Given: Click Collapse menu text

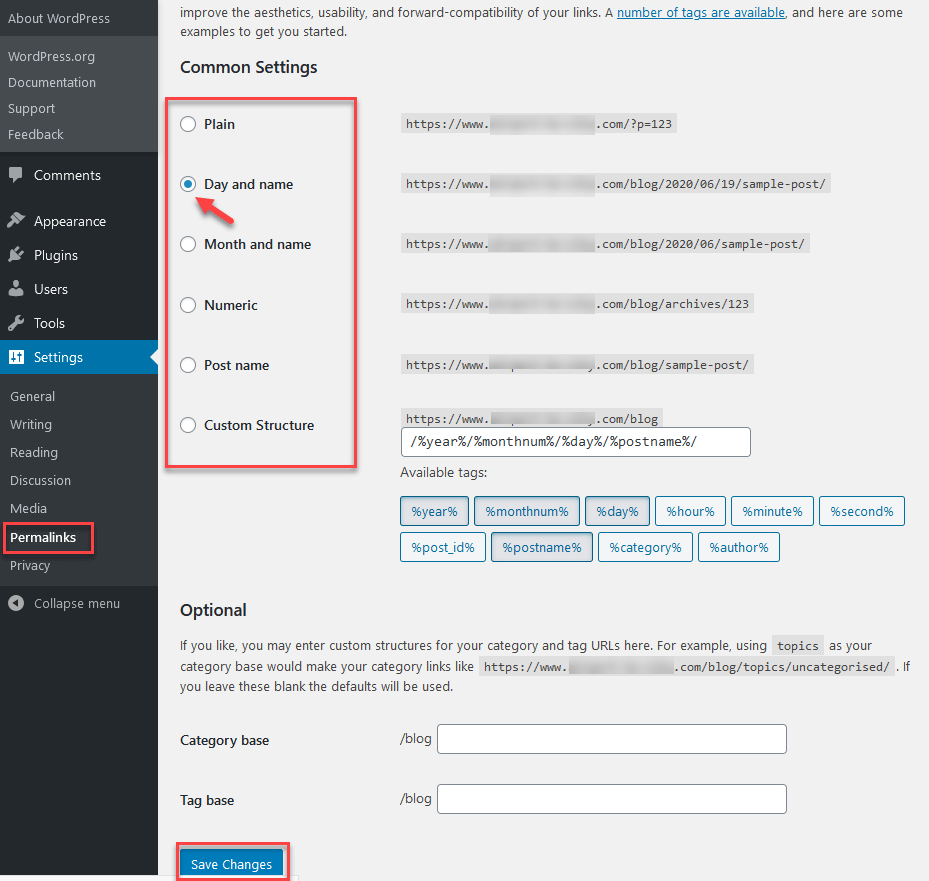Looking at the screenshot, I should click(76, 604).
